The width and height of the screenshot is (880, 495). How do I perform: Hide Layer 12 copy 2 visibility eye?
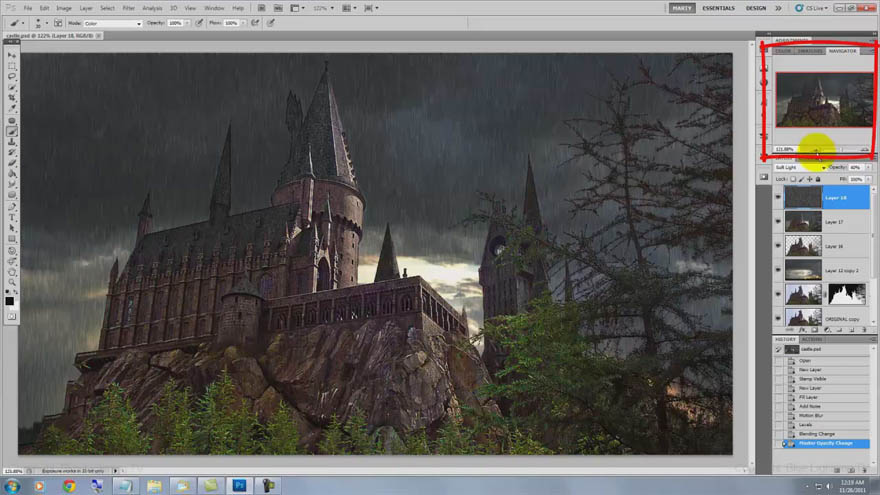coord(778,270)
